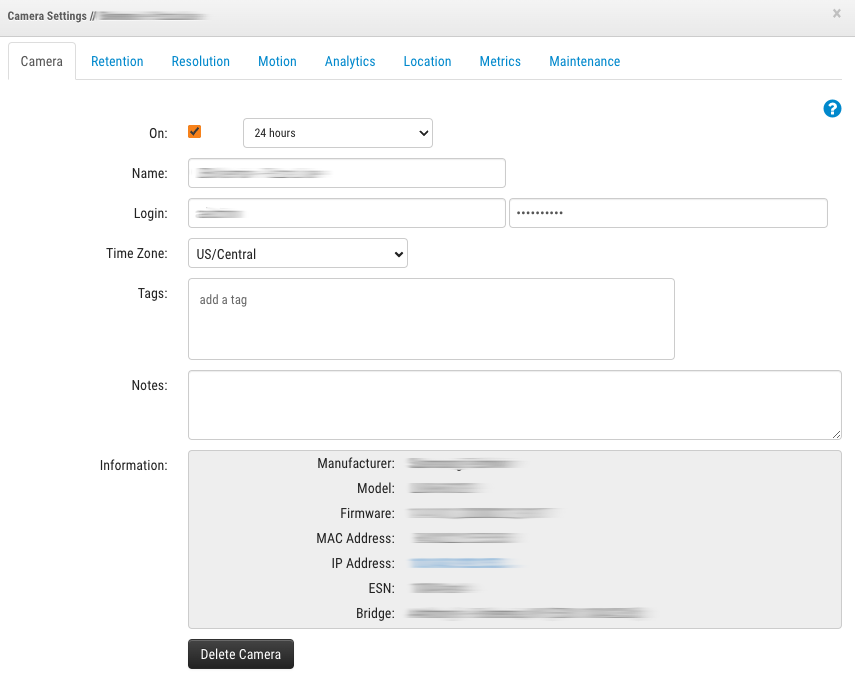855x683 pixels.
Task: Select the Analytics tab
Action: (x=350, y=61)
